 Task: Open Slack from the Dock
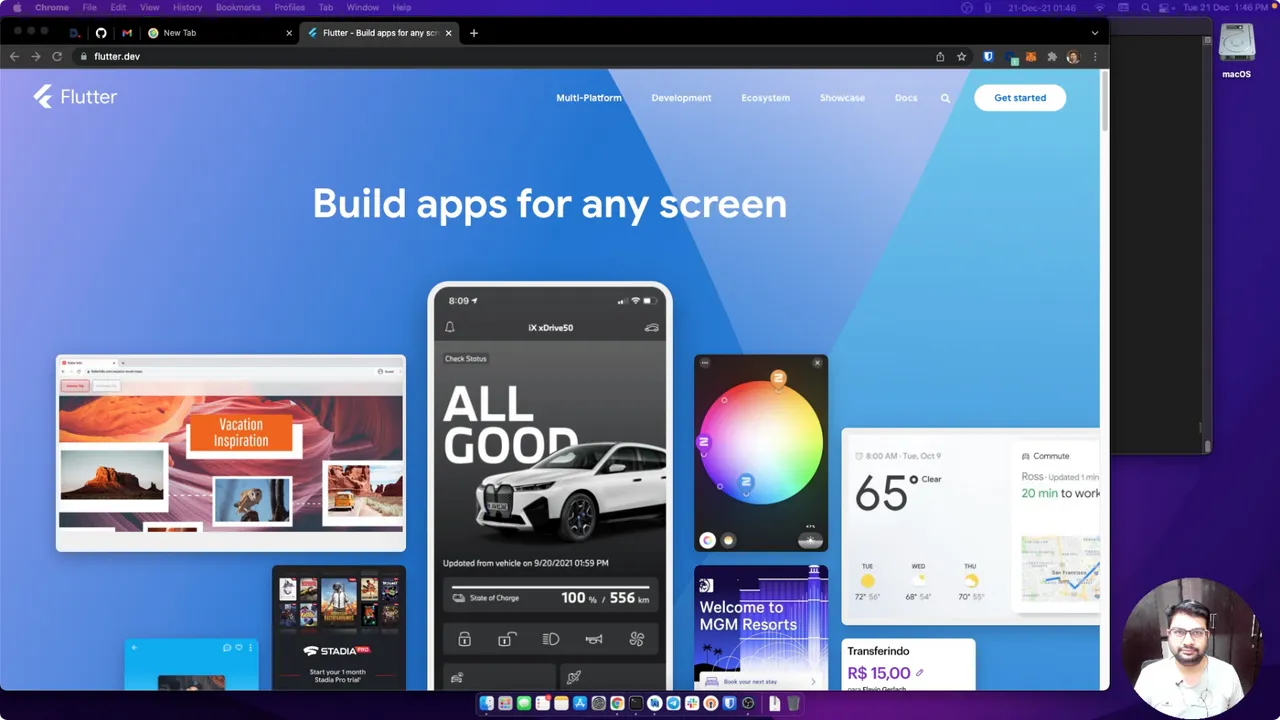(x=692, y=703)
